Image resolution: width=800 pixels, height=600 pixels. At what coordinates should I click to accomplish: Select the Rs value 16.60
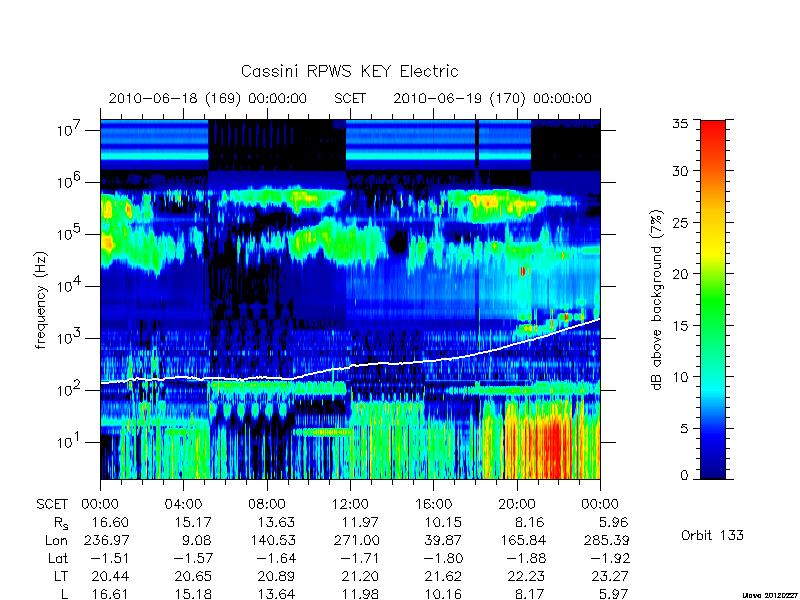110,522
